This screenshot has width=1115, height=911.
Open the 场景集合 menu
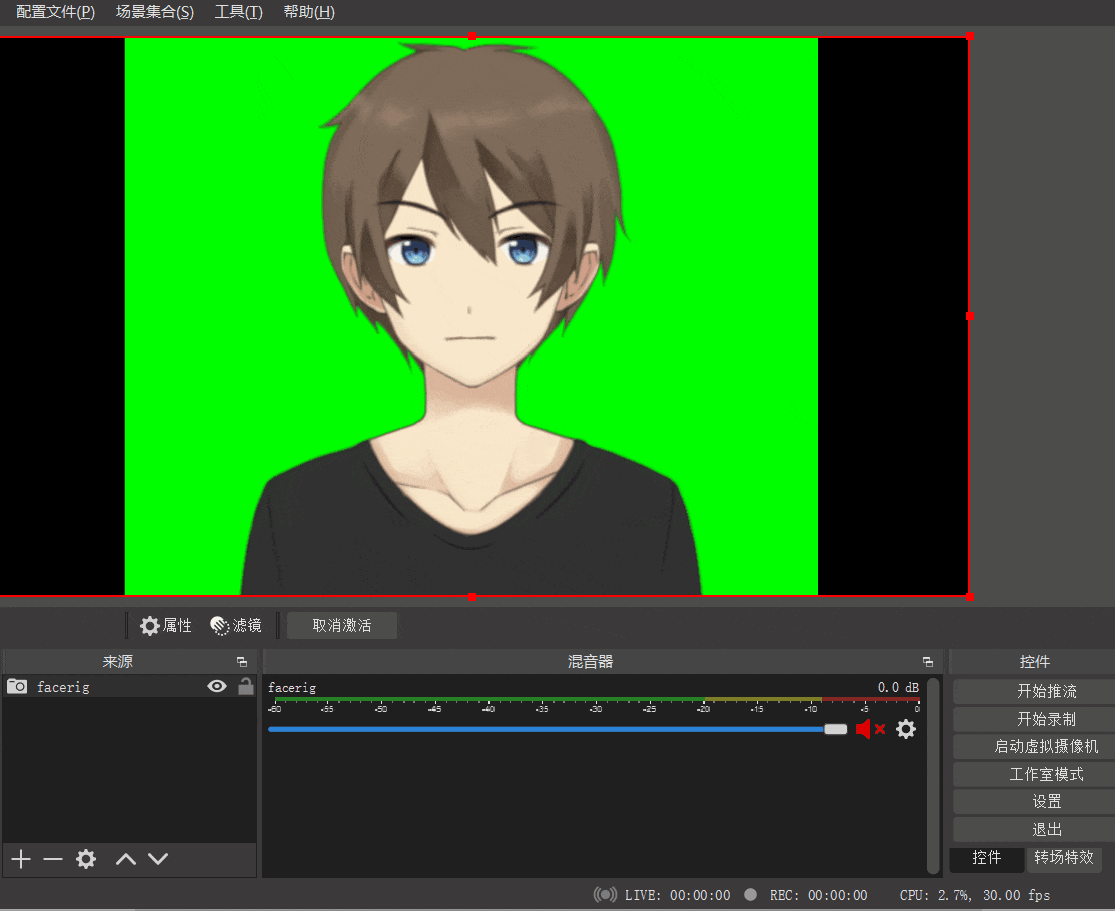[x=155, y=12]
